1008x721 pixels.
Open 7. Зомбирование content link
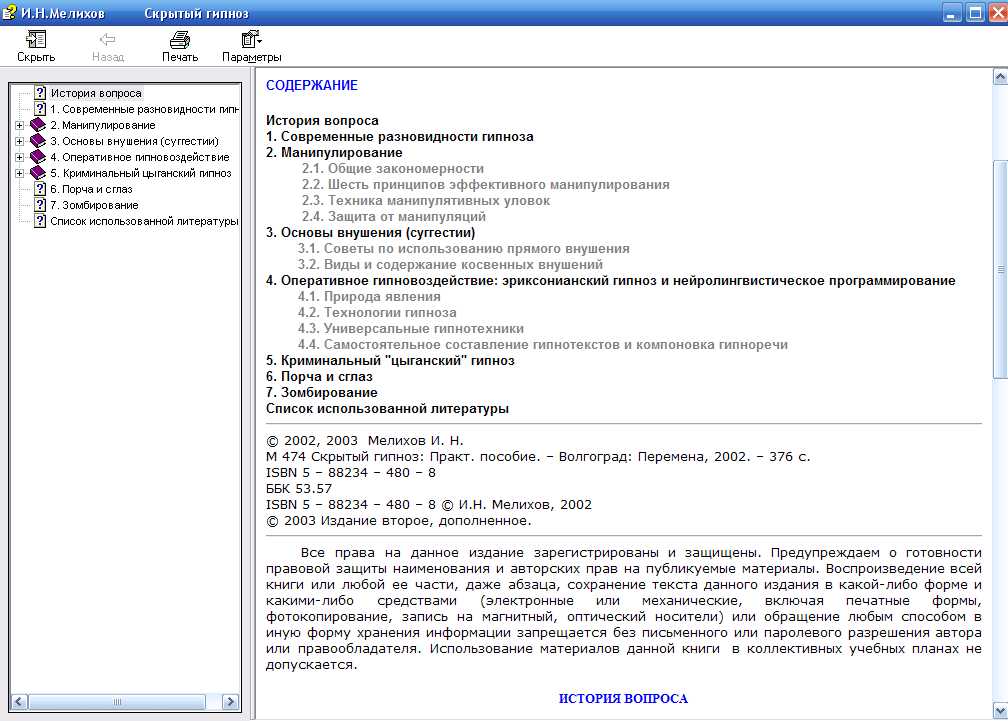click(x=321, y=393)
